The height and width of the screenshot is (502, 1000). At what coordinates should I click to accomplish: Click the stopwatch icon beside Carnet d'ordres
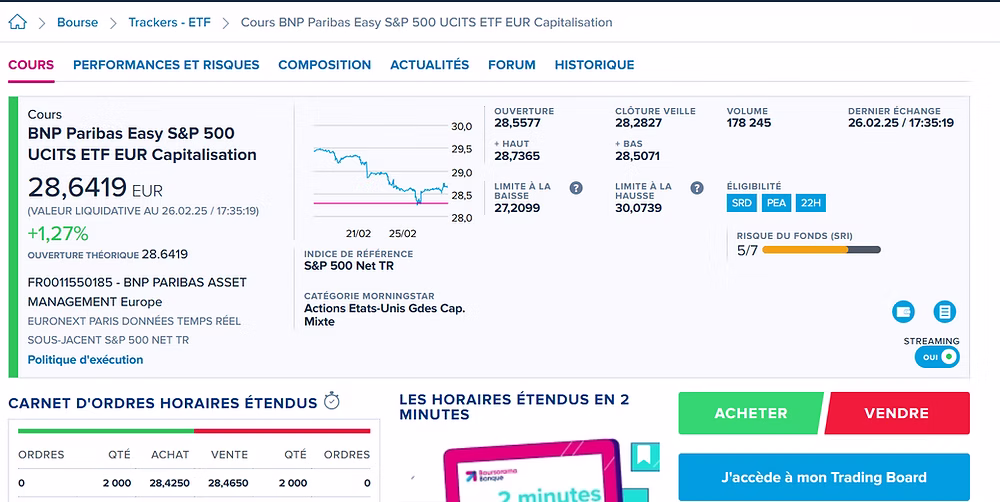point(332,401)
